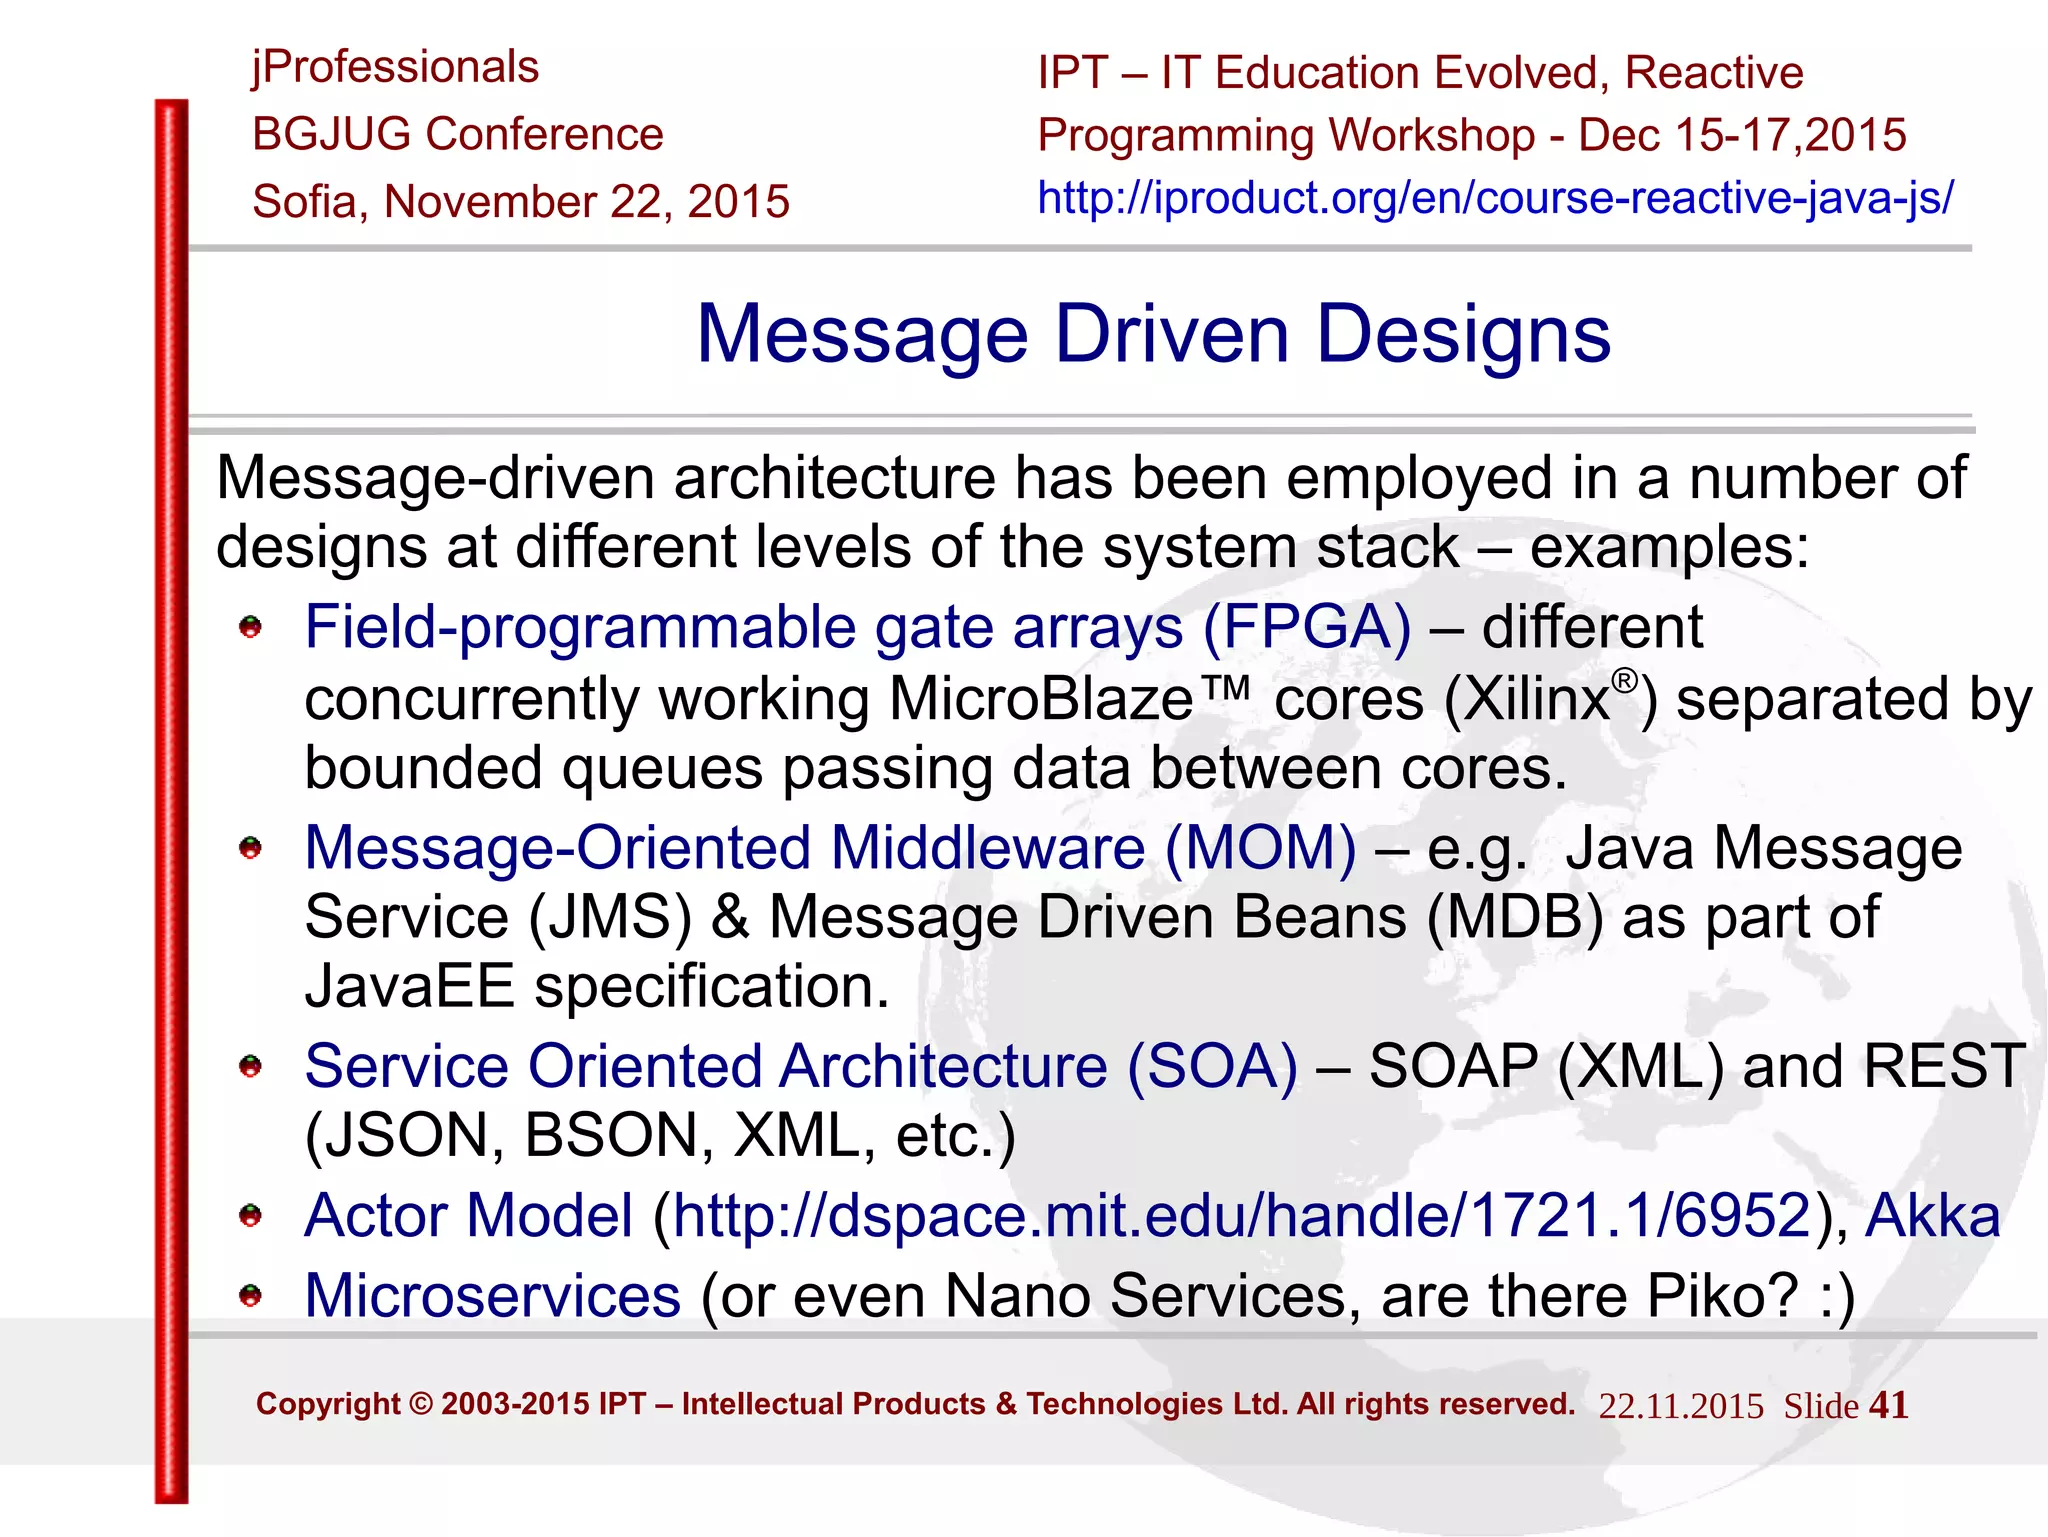The width and height of the screenshot is (2048, 1537).
Task: Select the slide title Message Driven Designs
Action: [x=1154, y=334]
